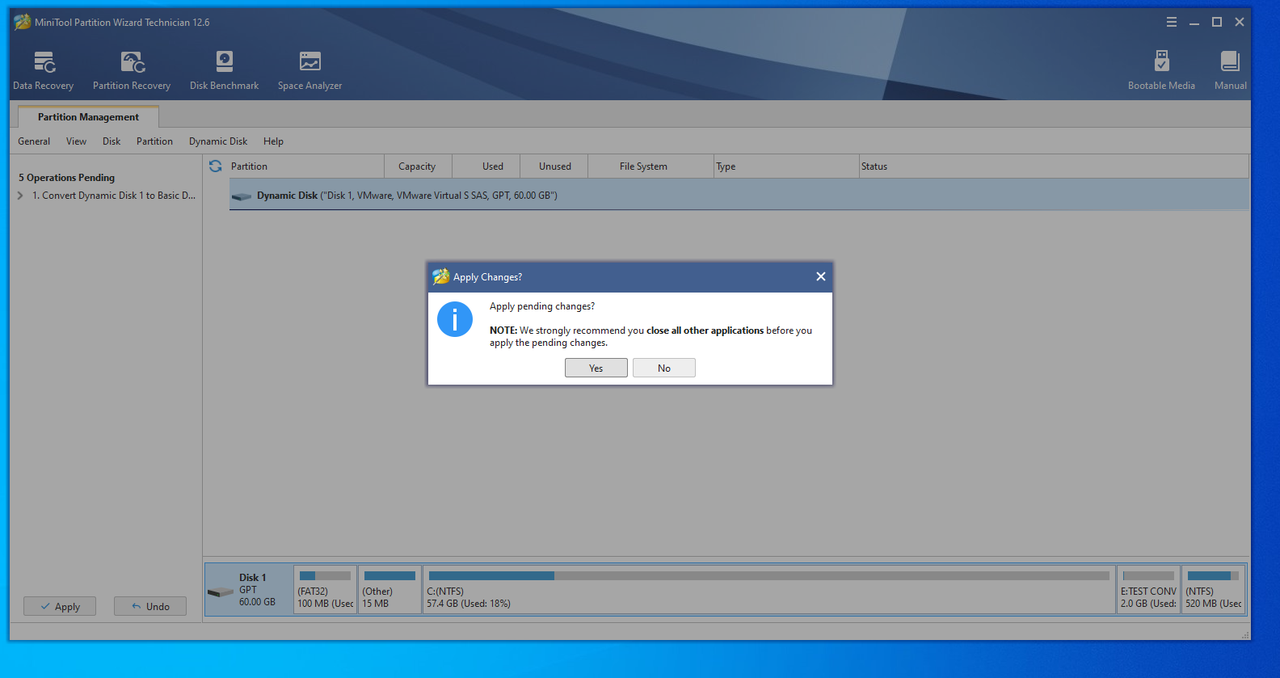This screenshot has height=678, width=1280.
Task: Click the Undo button
Action: tap(150, 606)
